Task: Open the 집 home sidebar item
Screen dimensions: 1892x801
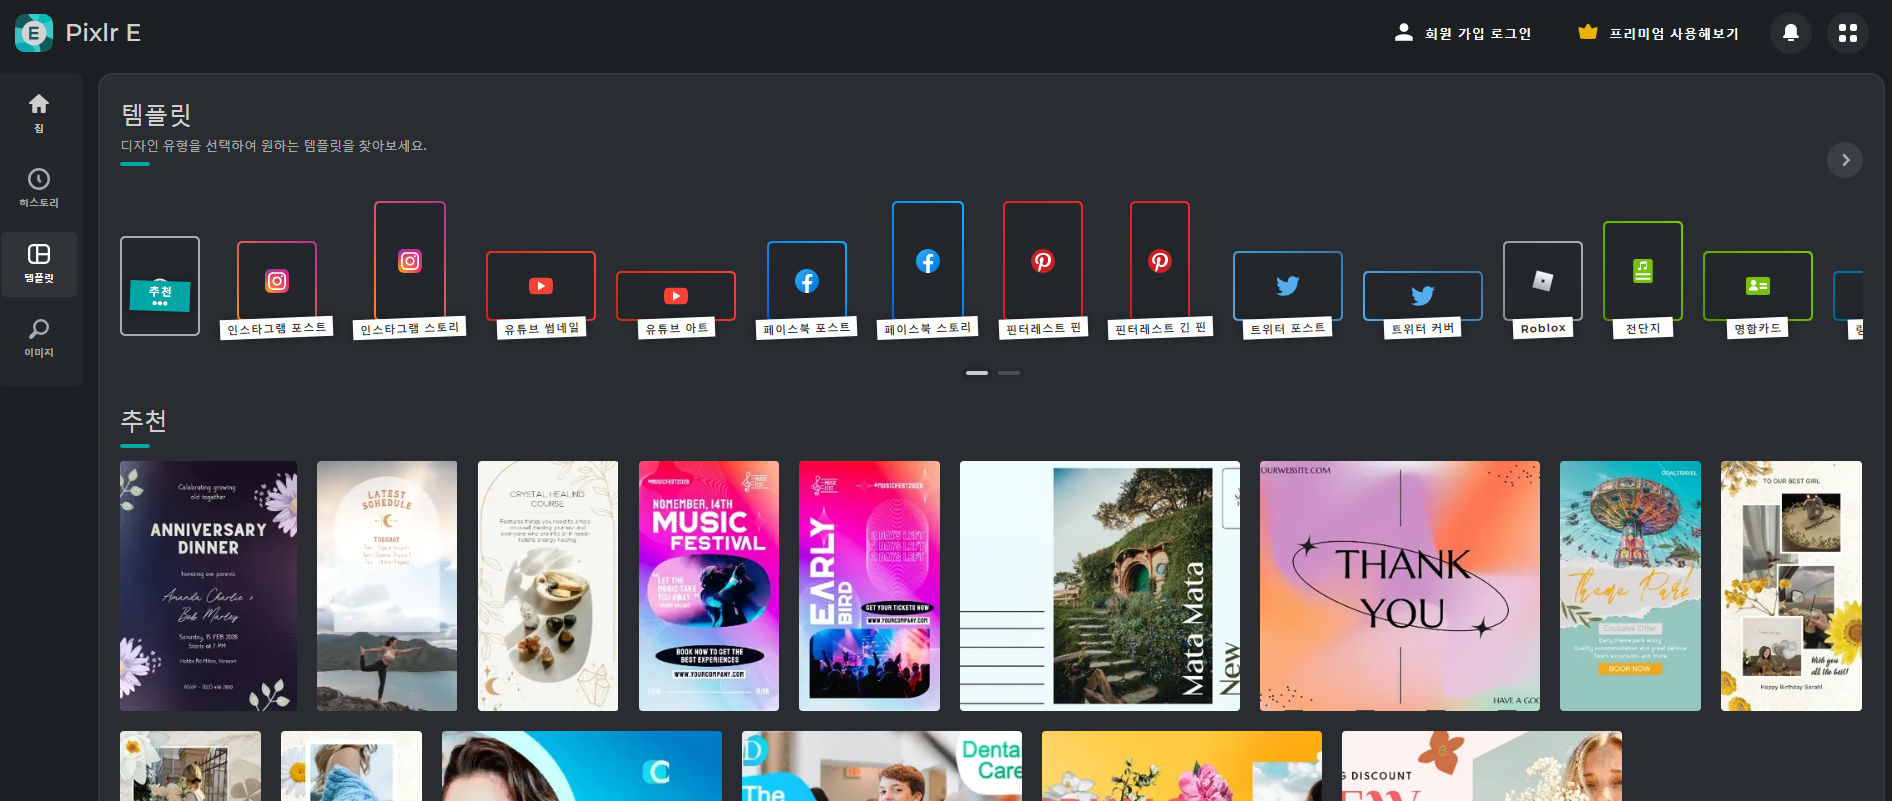Action: click(x=39, y=113)
